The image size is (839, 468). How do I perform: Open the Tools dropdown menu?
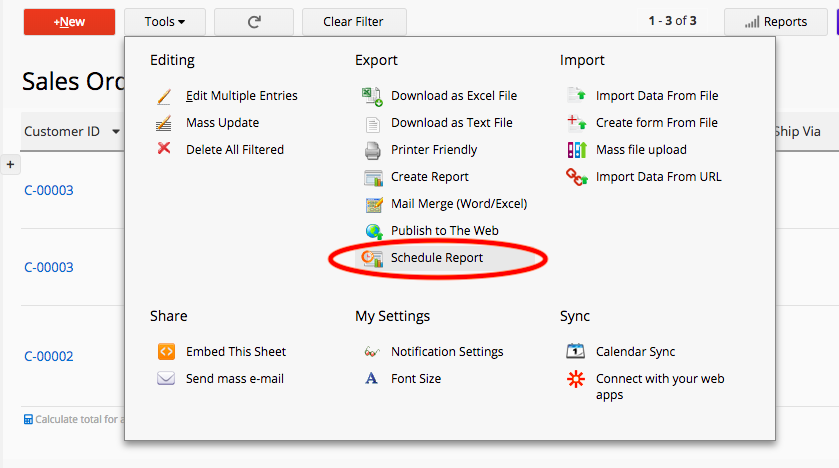[x=165, y=22]
